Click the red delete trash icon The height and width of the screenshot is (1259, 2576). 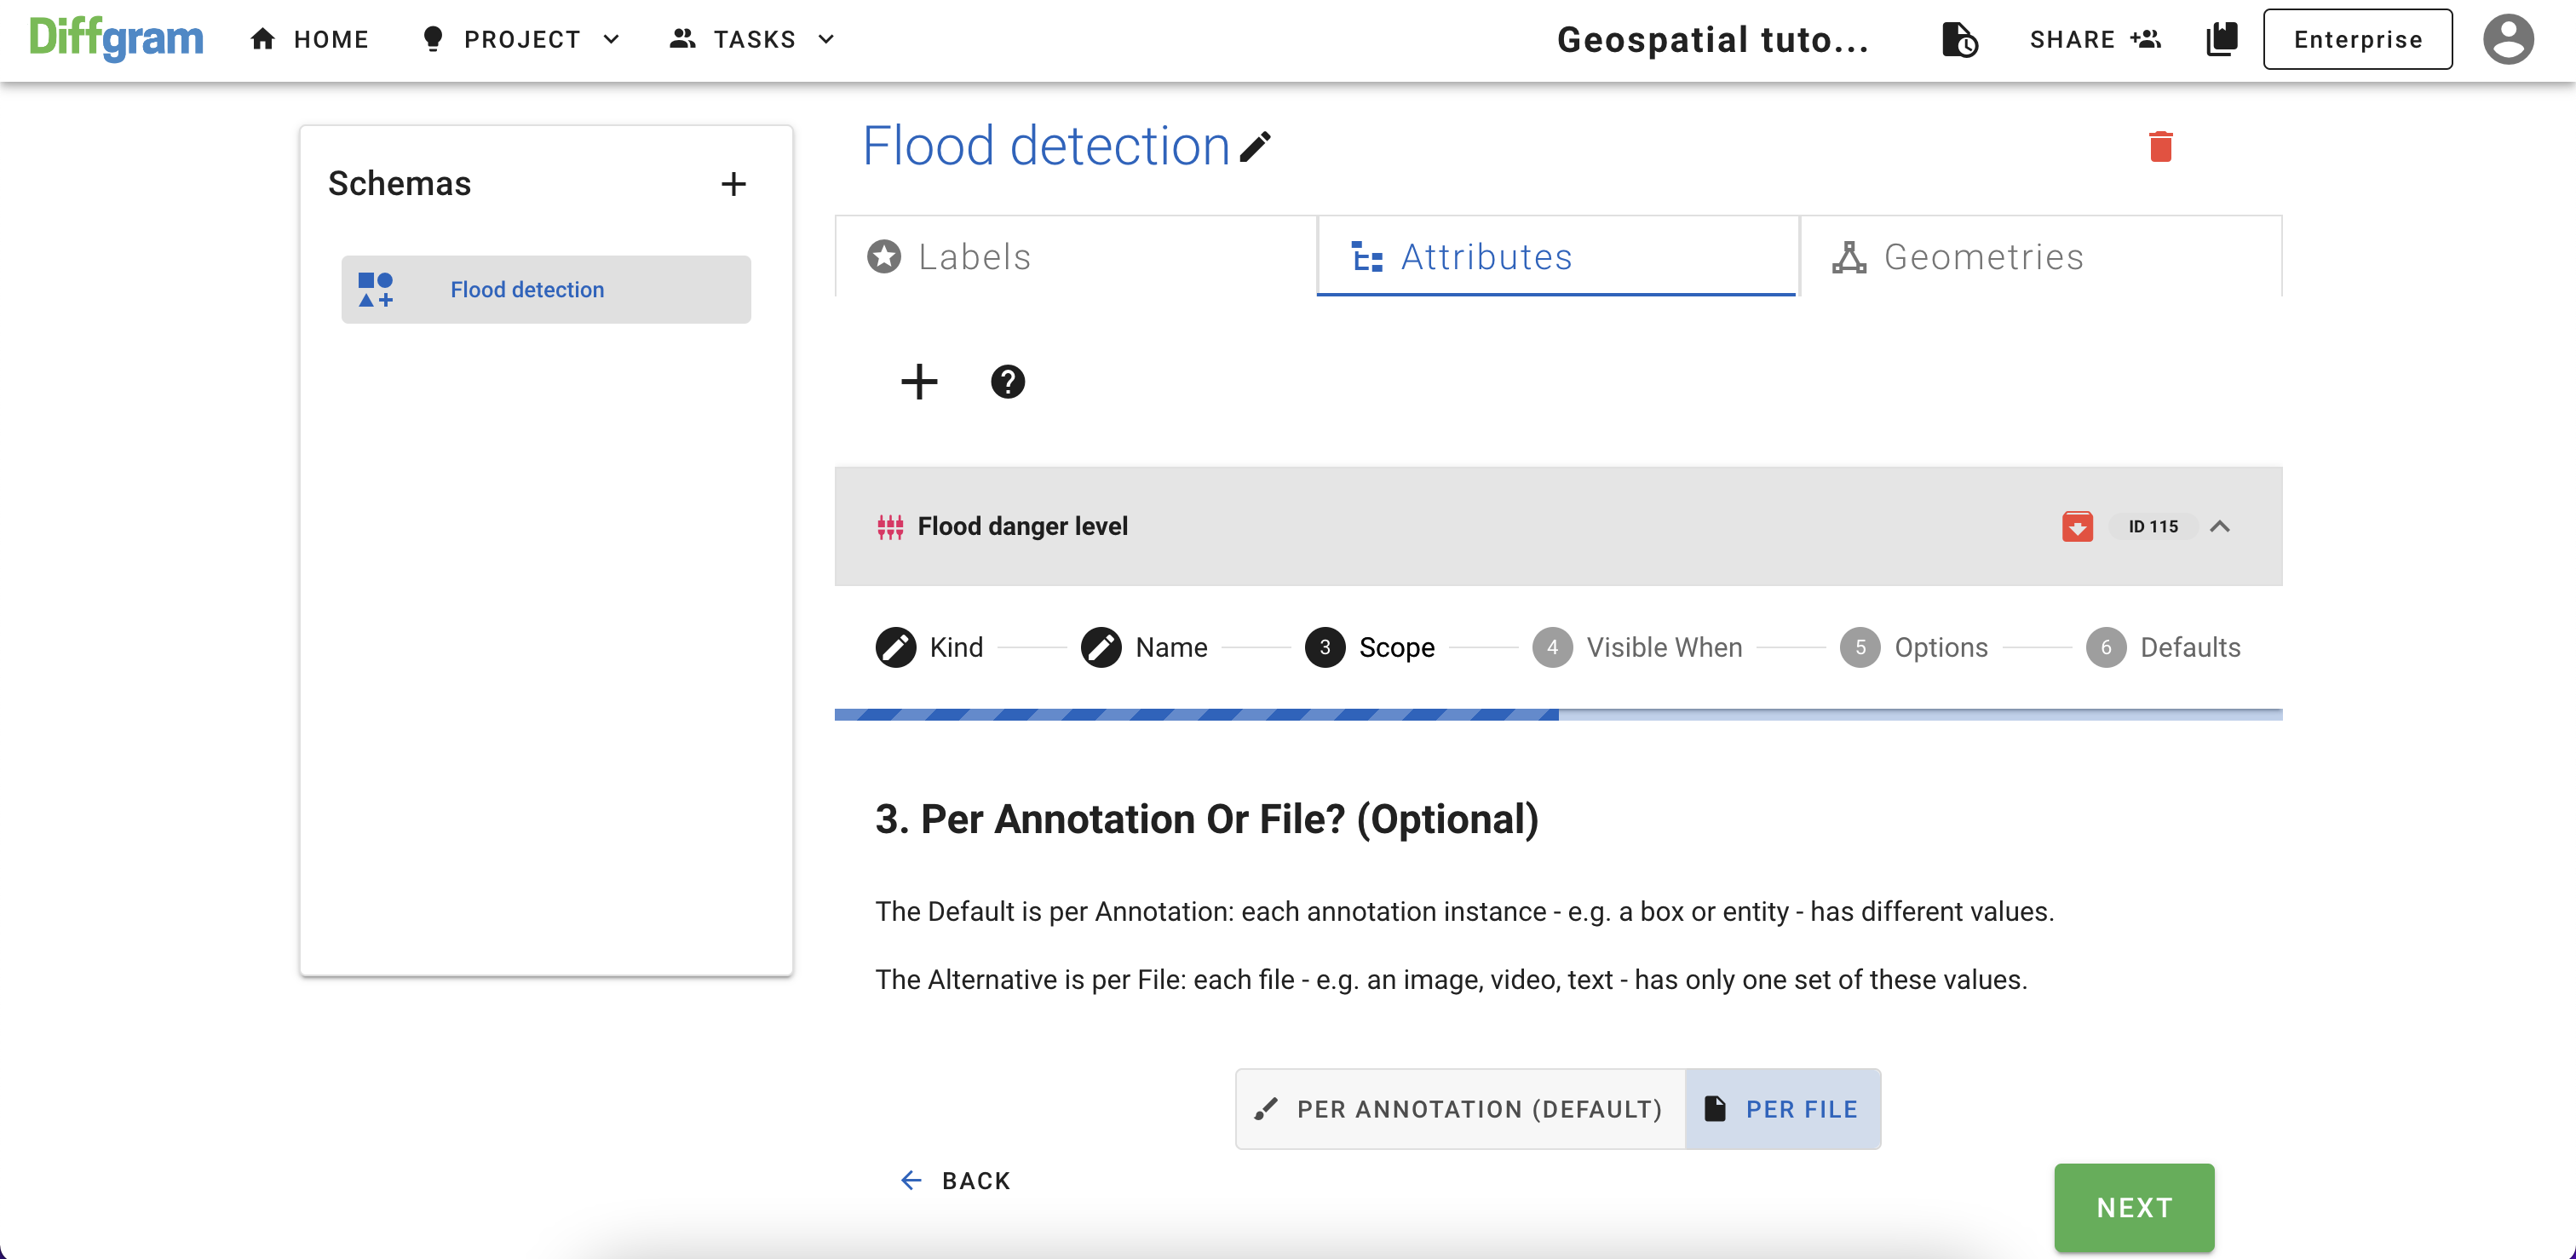click(2160, 147)
